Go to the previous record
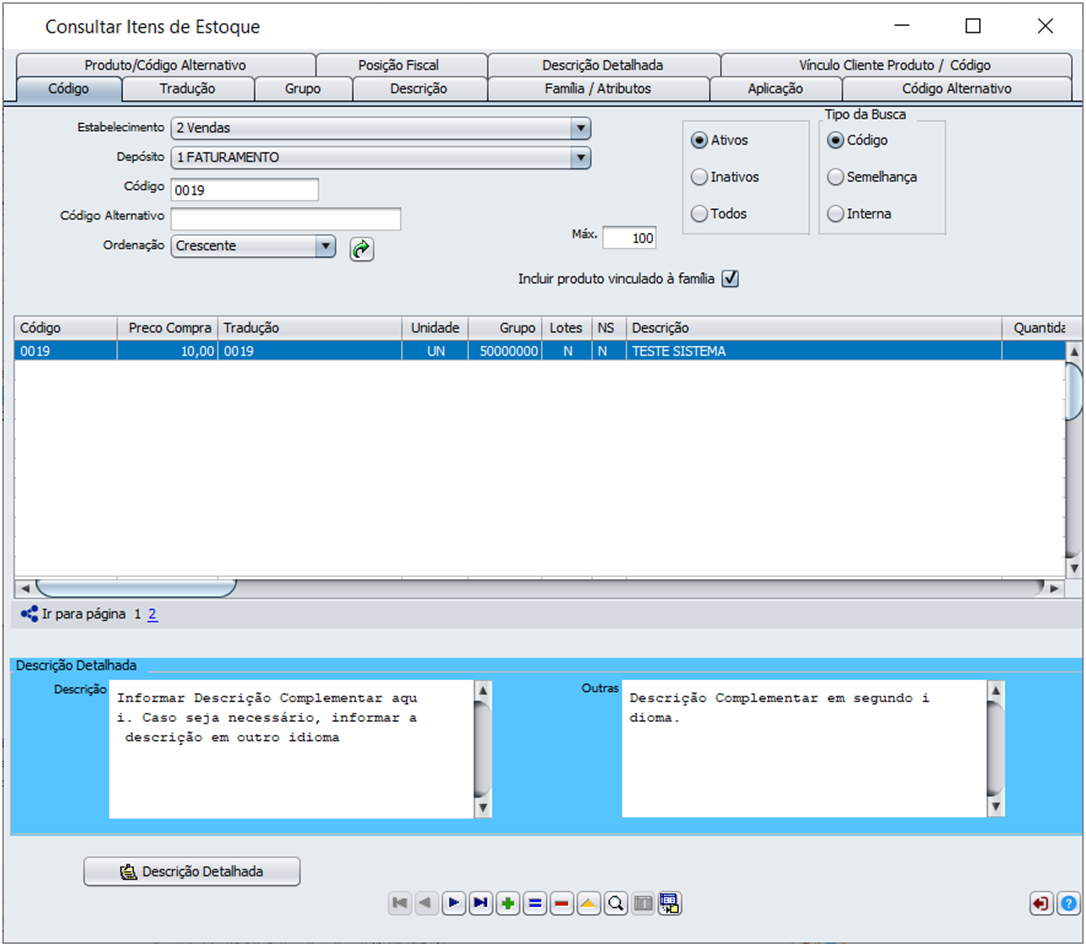Image resolution: width=1086 pixels, height=945 pixels. (427, 903)
